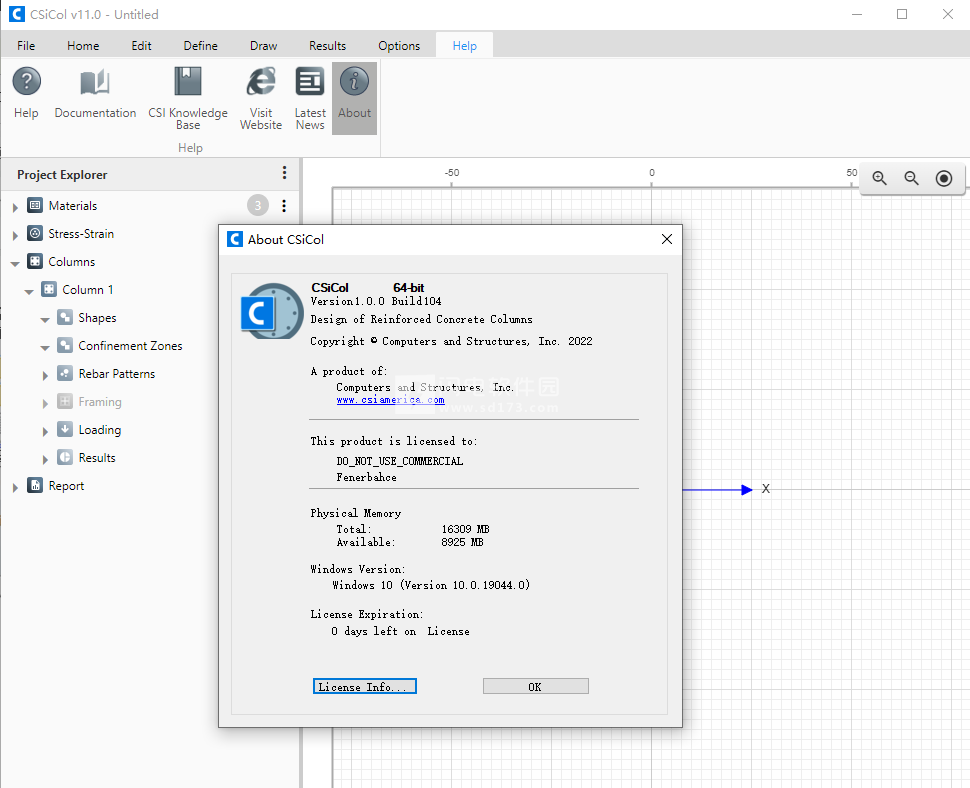Viewport: 970px width, 788px height.
Task: Maximize the CSiCol main window
Action: (x=902, y=14)
